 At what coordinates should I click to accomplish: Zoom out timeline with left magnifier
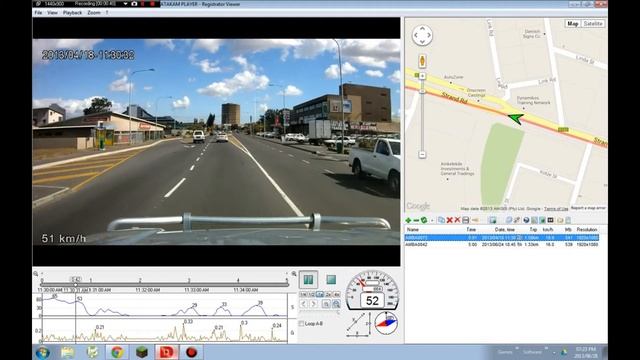[36, 274]
